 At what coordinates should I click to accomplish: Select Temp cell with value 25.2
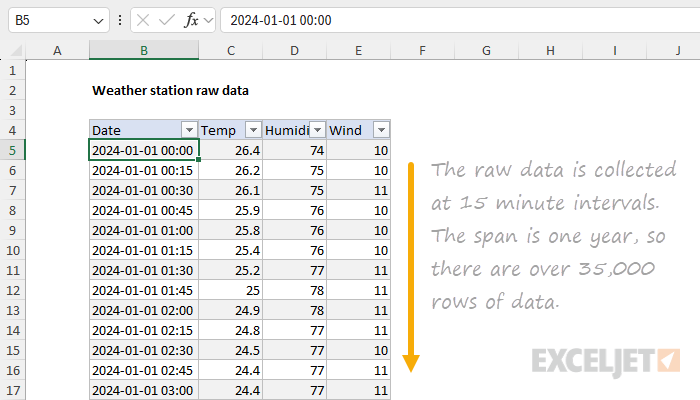230,270
